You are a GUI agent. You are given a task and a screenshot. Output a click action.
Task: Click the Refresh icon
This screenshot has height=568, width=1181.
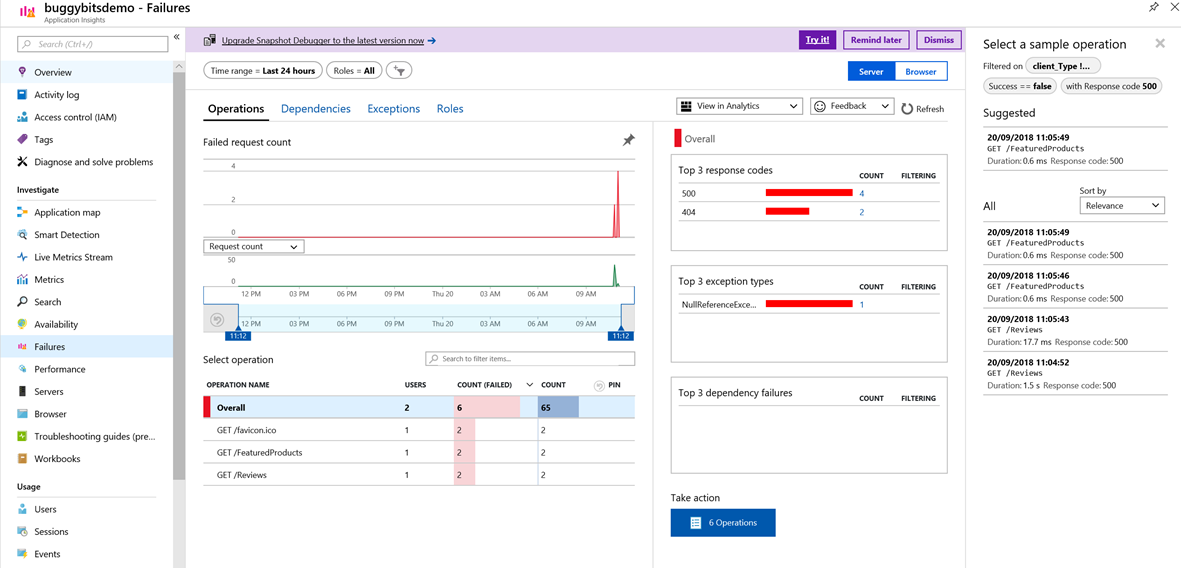pyautogui.click(x=908, y=108)
